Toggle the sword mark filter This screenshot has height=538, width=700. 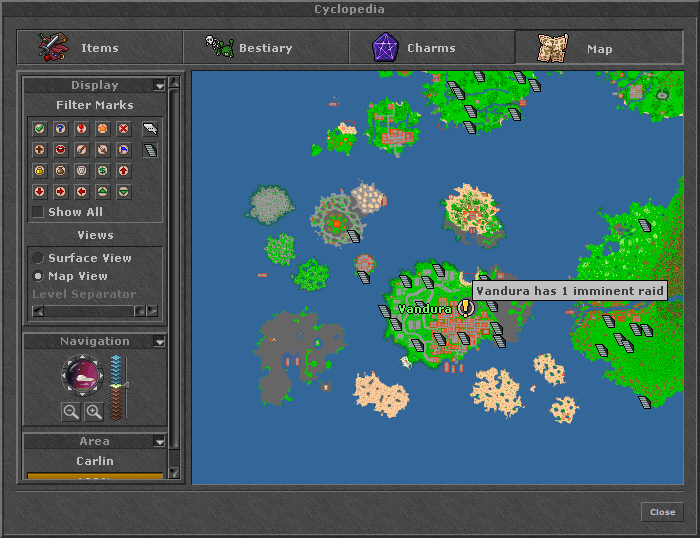(x=102, y=150)
